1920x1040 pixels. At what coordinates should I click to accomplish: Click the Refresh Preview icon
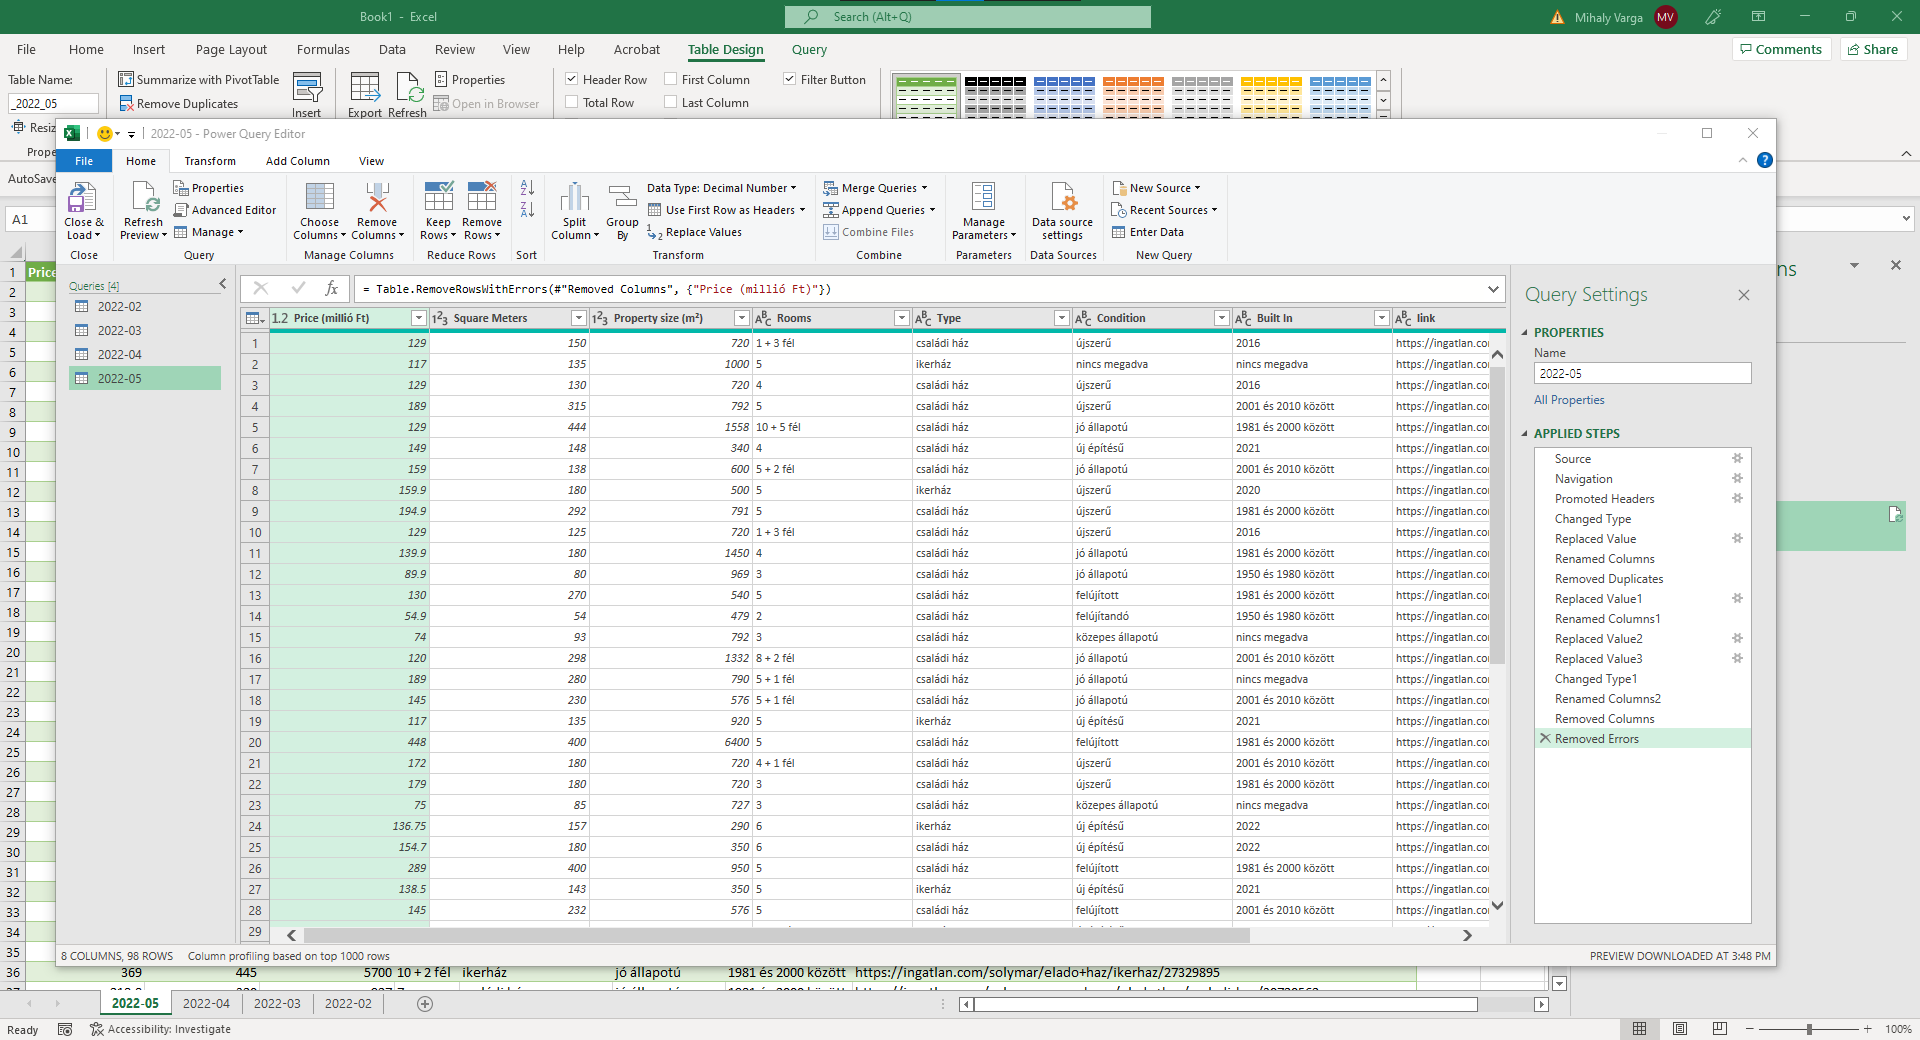[144, 197]
